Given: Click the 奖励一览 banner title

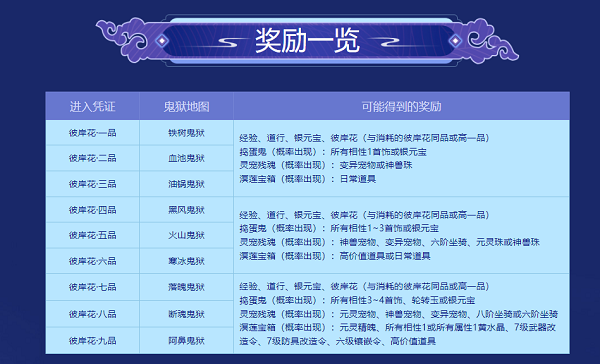Looking at the screenshot, I should pyautogui.click(x=307, y=40).
